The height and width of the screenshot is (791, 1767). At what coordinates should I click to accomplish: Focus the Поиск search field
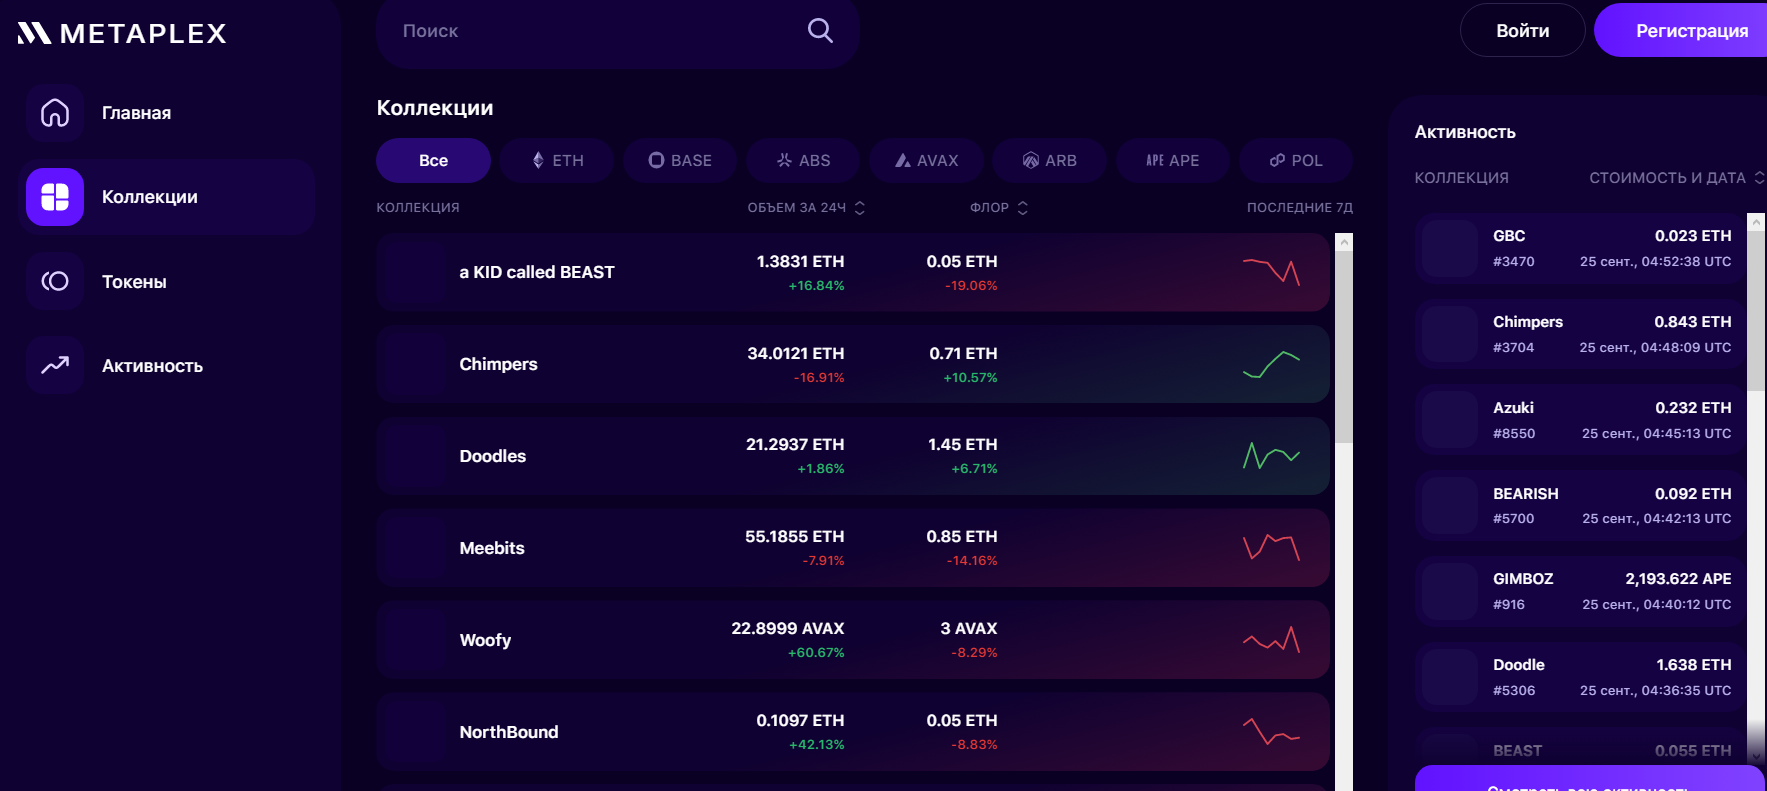point(617,31)
